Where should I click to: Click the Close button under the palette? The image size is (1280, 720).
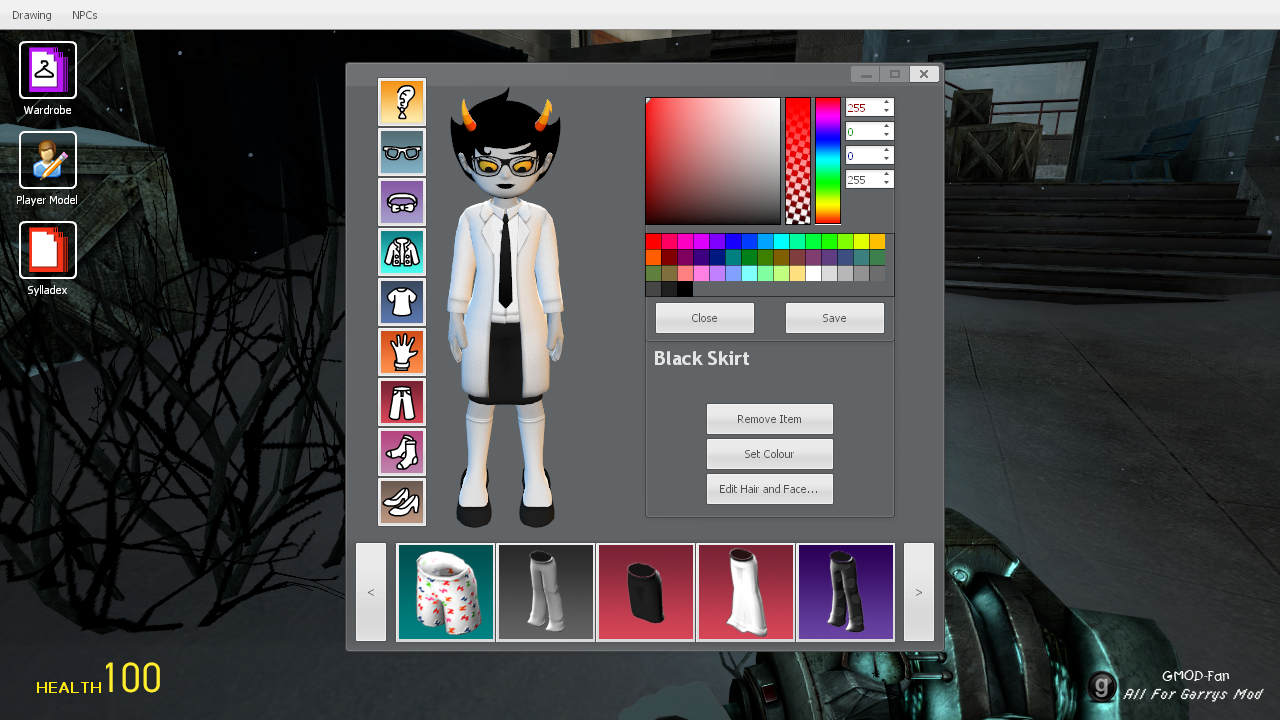tap(705, 318)
